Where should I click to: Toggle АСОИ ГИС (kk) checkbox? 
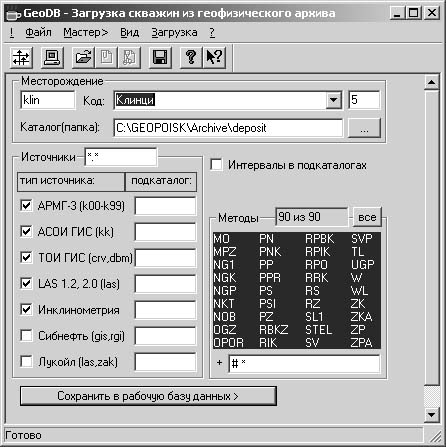pyautogui.click(x=26, y=231)
